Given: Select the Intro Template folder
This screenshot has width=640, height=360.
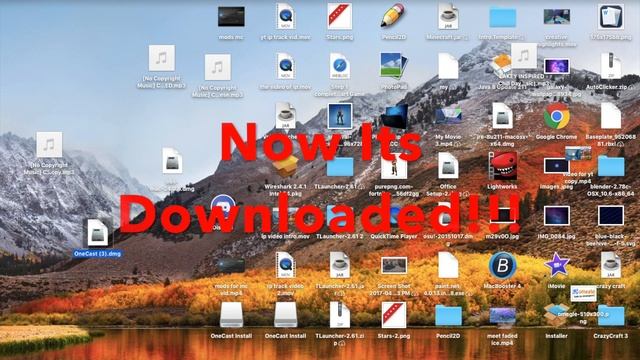Looking at the screenshot, I should (502, 17).
